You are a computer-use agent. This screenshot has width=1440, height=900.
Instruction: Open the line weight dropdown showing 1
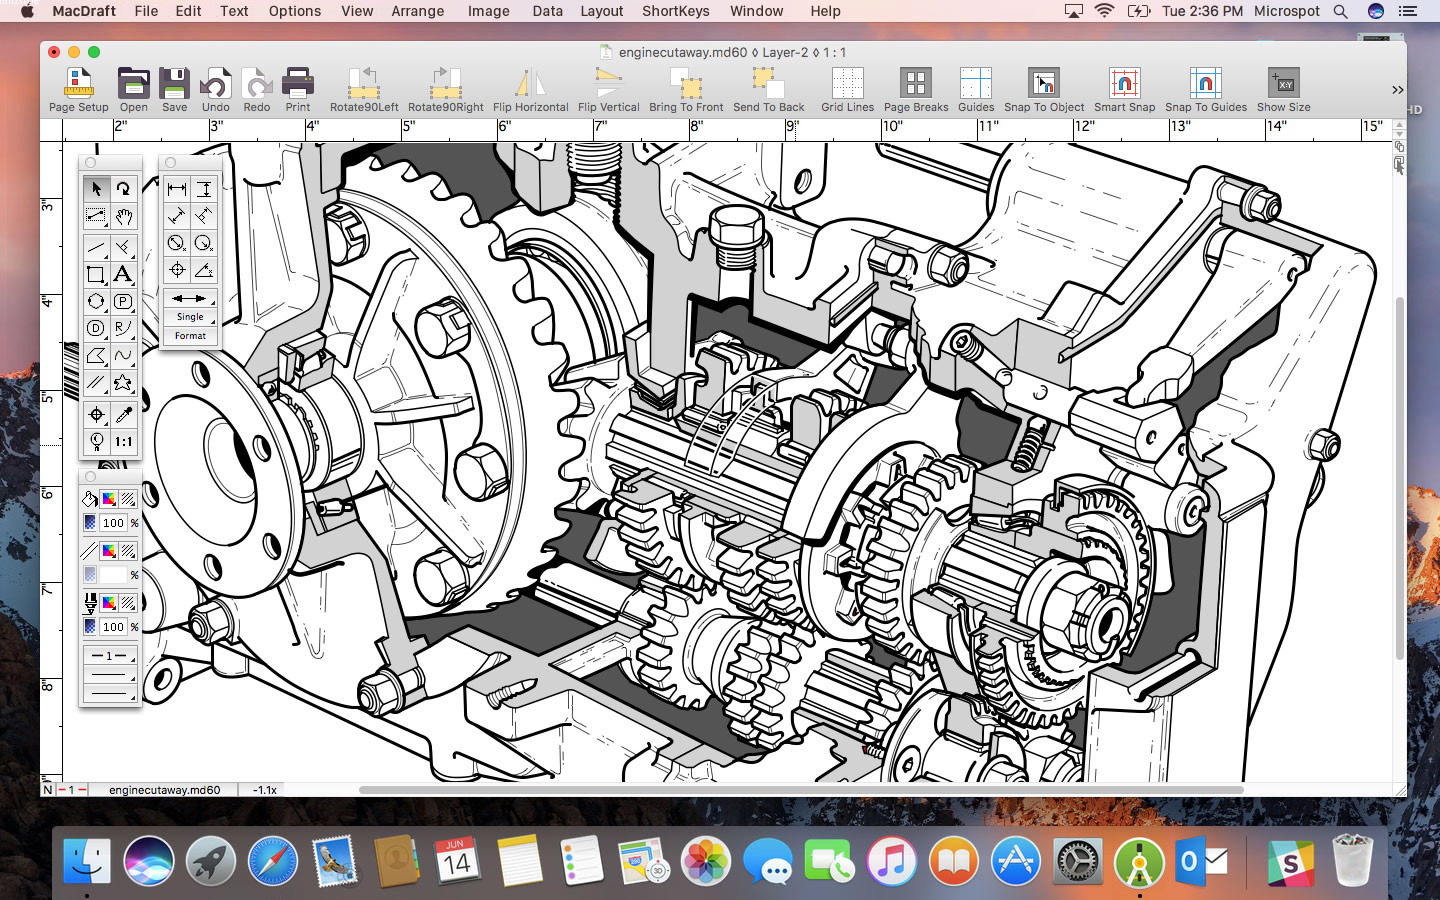pos(109,656)
